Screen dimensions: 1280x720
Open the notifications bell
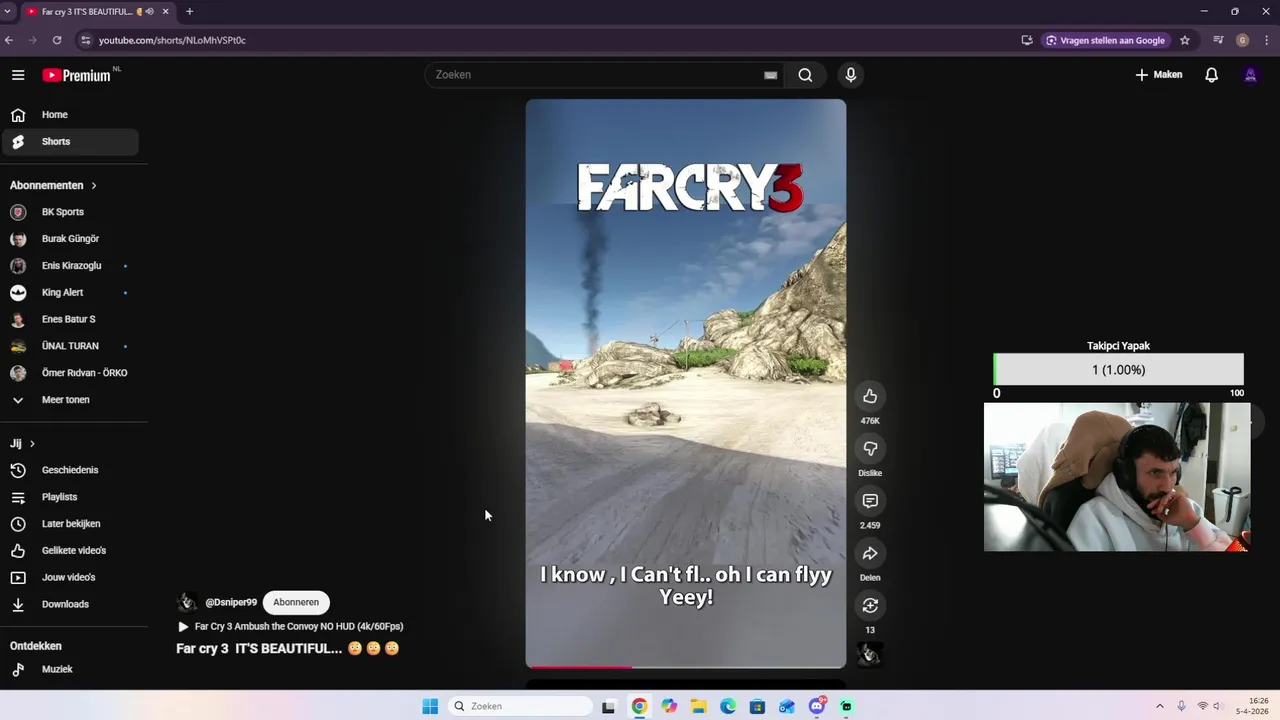coord(1211,75)
